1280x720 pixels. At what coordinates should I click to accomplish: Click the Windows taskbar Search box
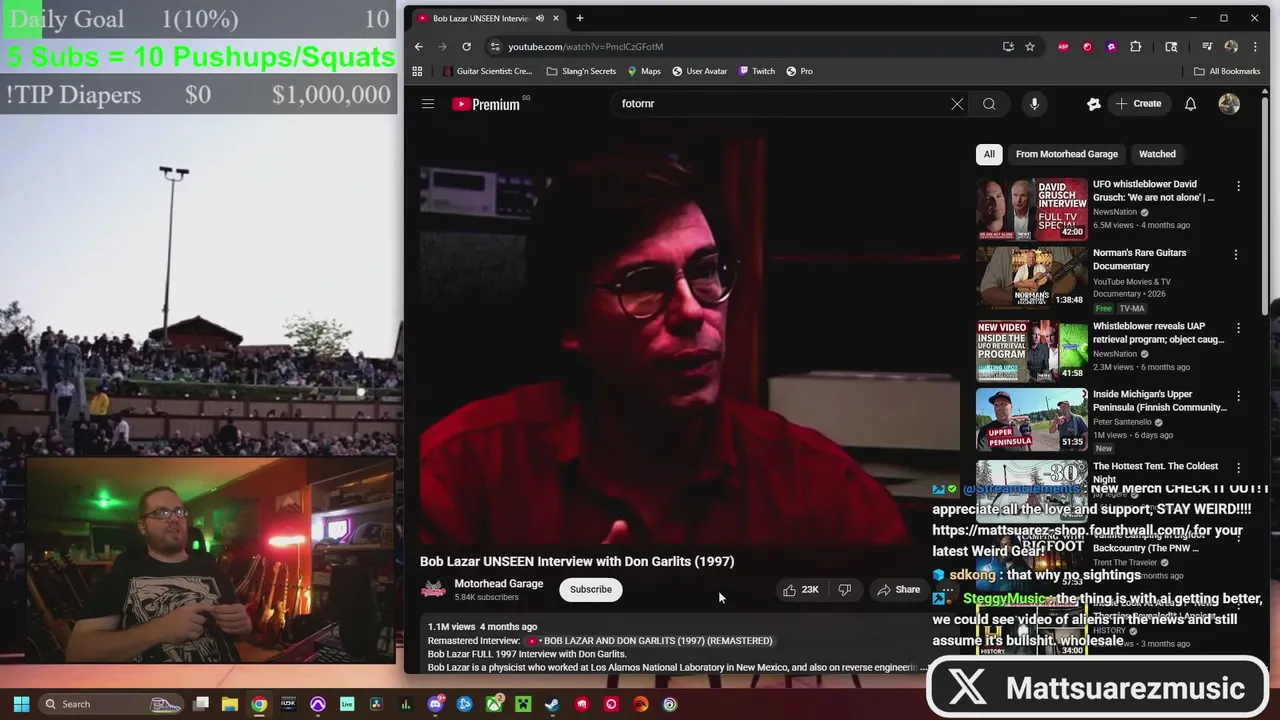(112, 704)
